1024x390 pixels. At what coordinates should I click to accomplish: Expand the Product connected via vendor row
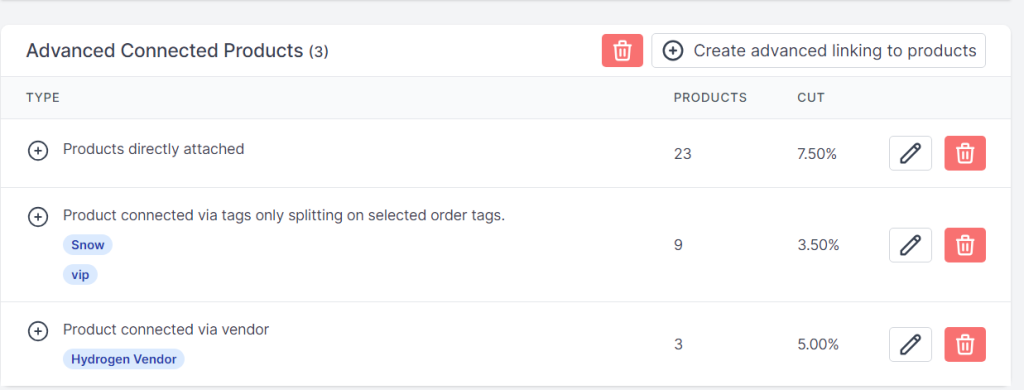(38, 331)
